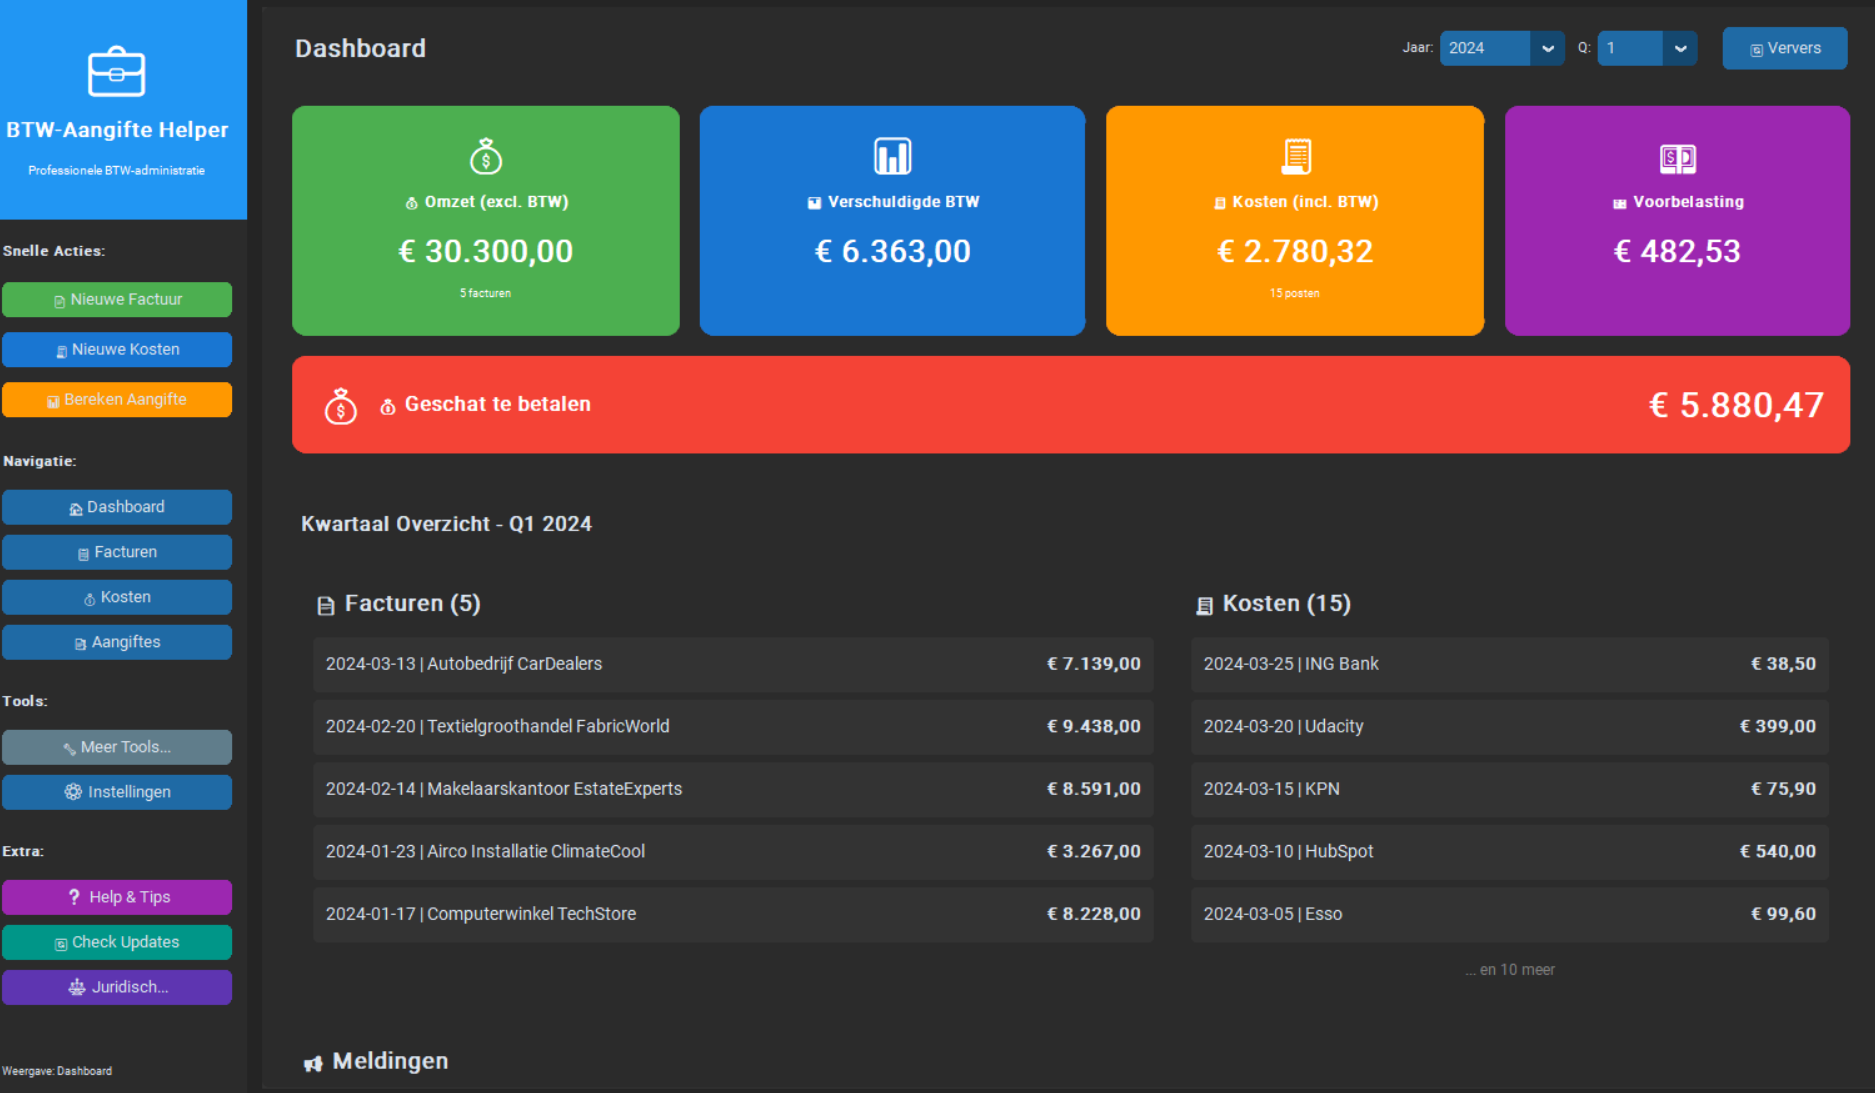Screen dimensions: 1875x1093
Task: Click the red Geschat te betalen banner
Action: (1070, 405)
